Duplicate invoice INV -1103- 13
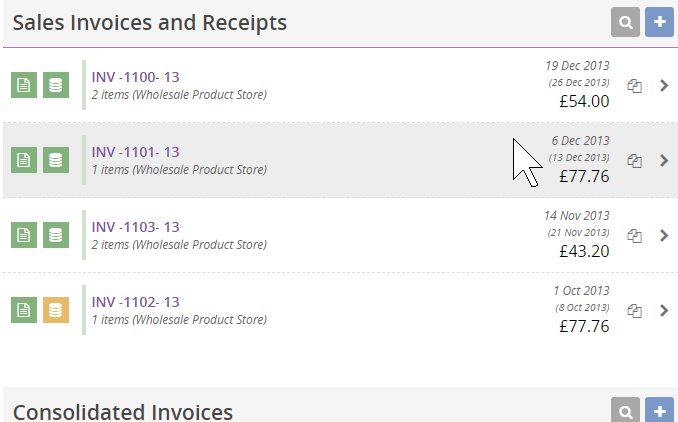Screen dimensions: 678x422 click(x=634, y=236)
